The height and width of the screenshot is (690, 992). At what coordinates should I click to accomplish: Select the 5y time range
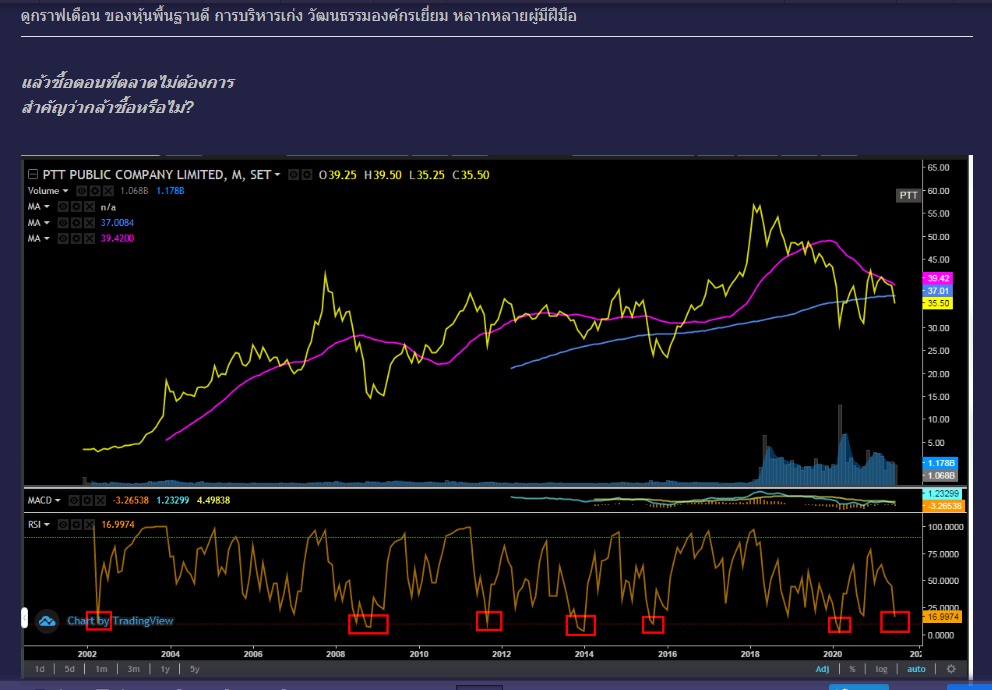[x=195, y=668]
